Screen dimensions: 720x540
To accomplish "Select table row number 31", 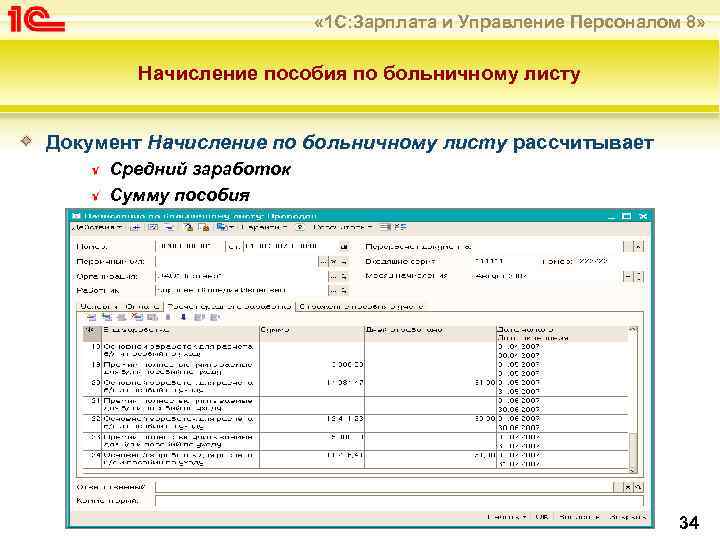I will click(x=355, y=405).
